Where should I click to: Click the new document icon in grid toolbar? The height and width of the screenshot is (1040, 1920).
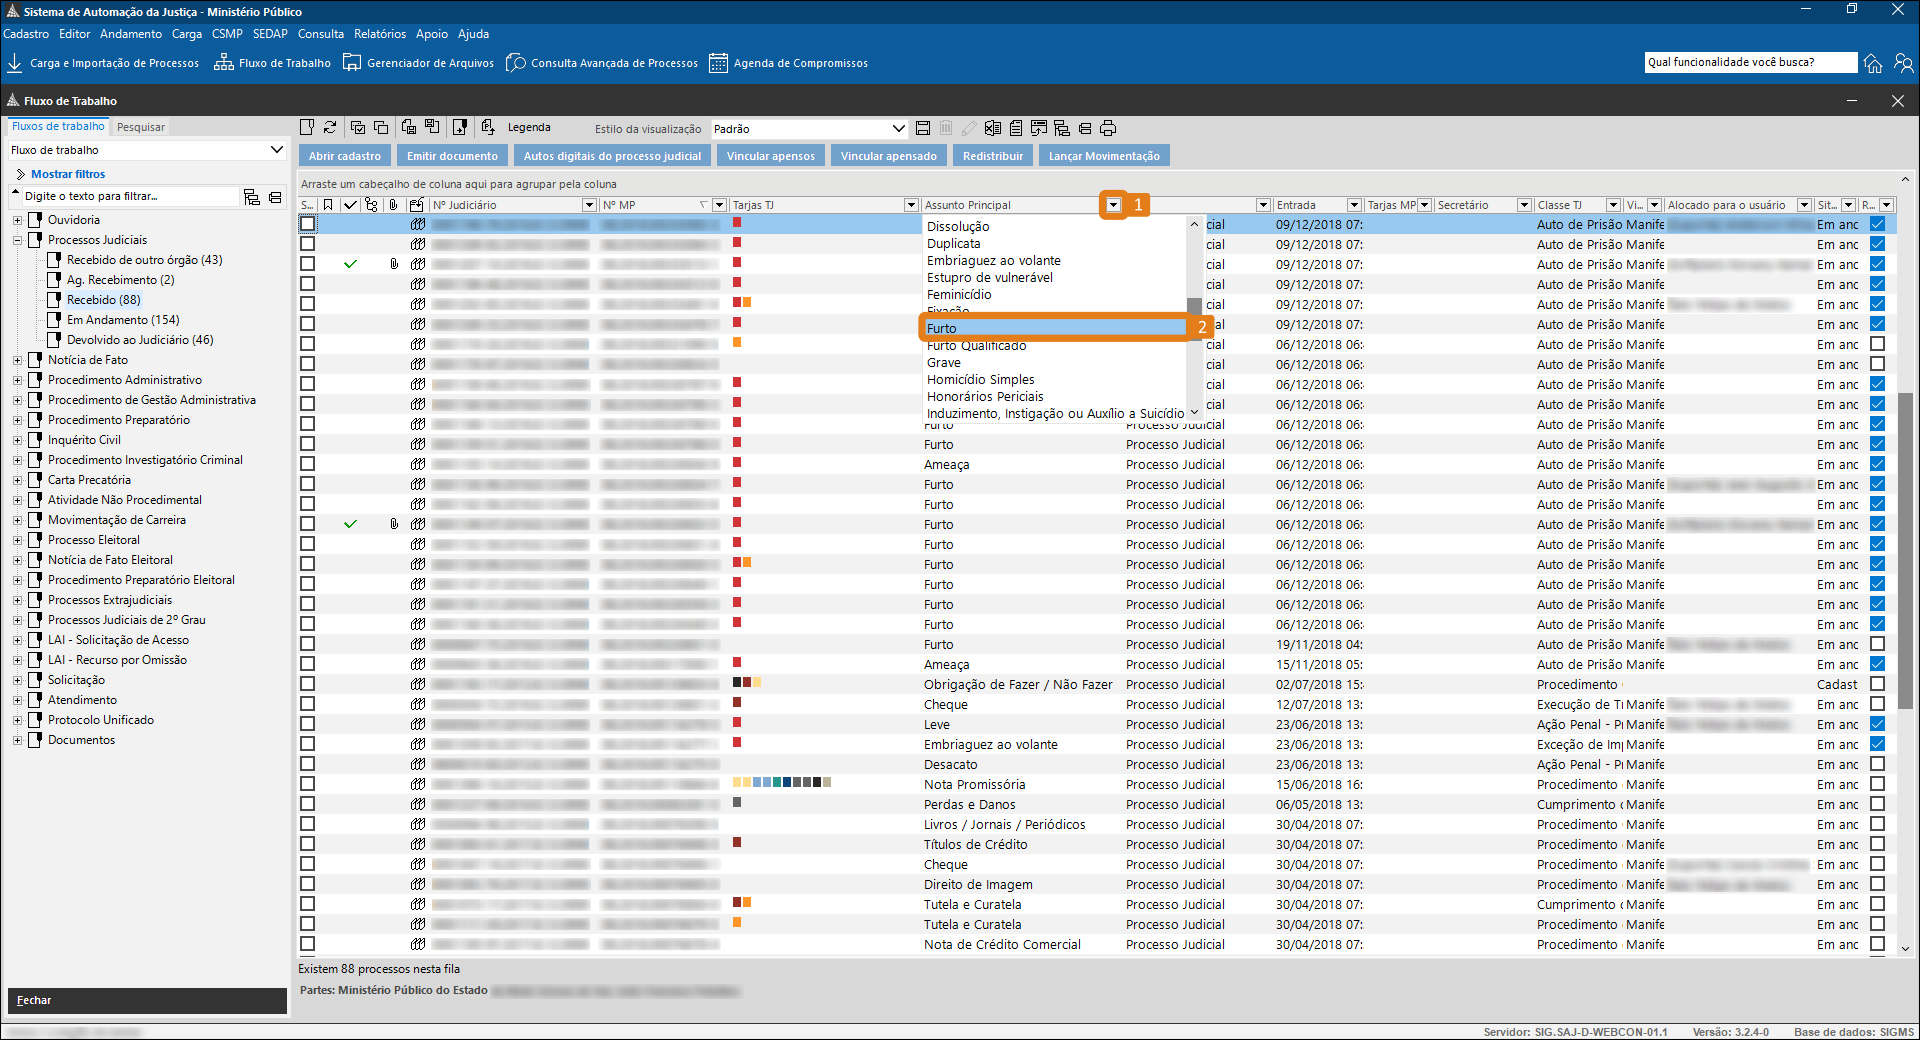pyautogui.click(x=307, y=127)
